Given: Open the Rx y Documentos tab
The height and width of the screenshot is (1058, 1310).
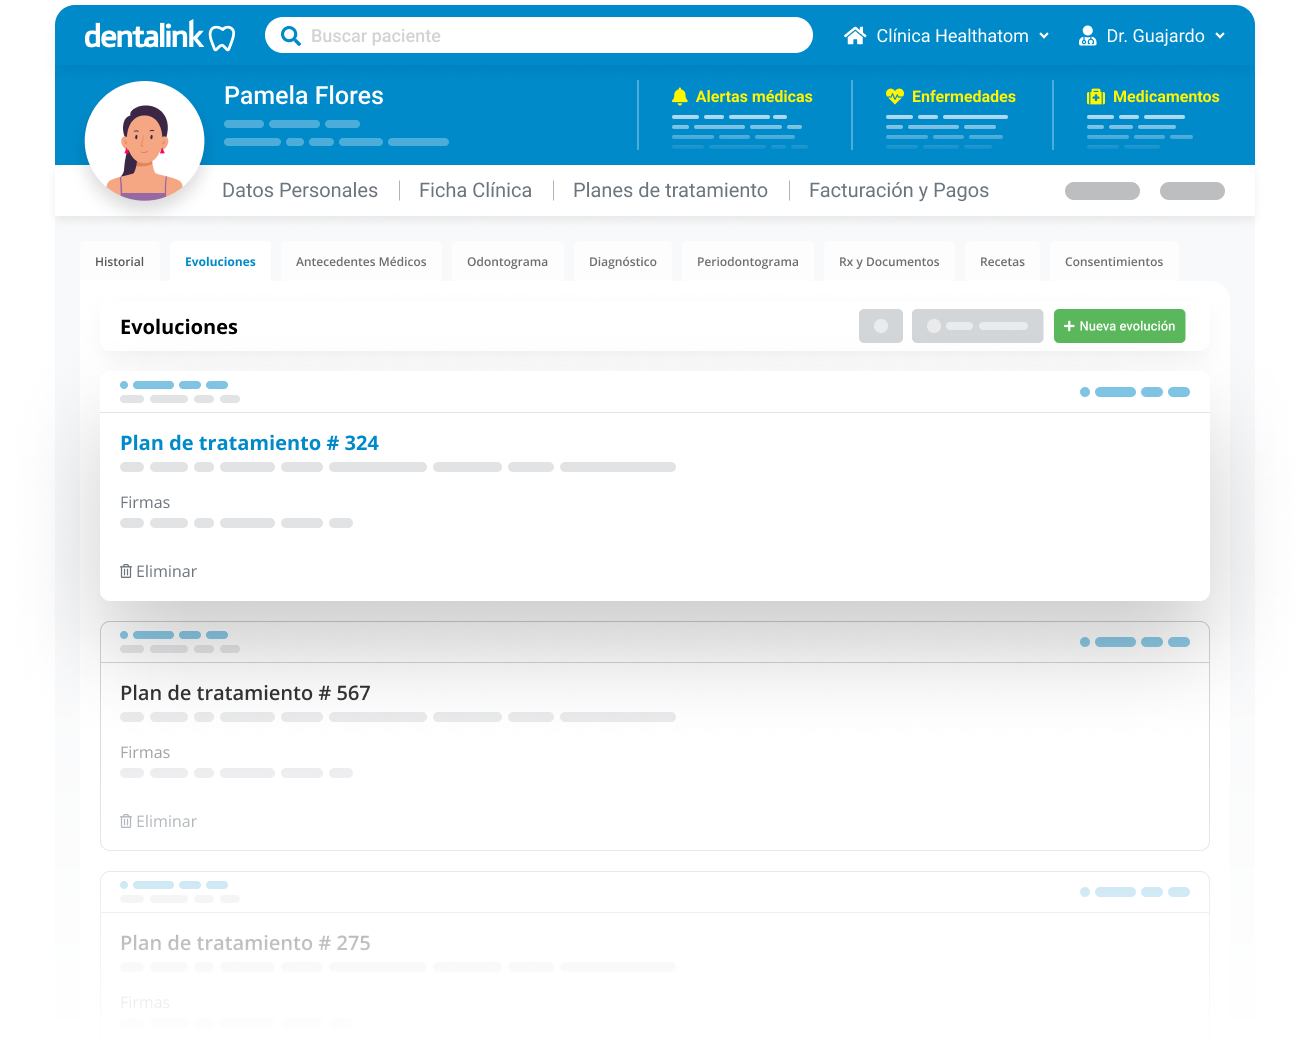Looking at the screenshot, I should tap(889, 262).
